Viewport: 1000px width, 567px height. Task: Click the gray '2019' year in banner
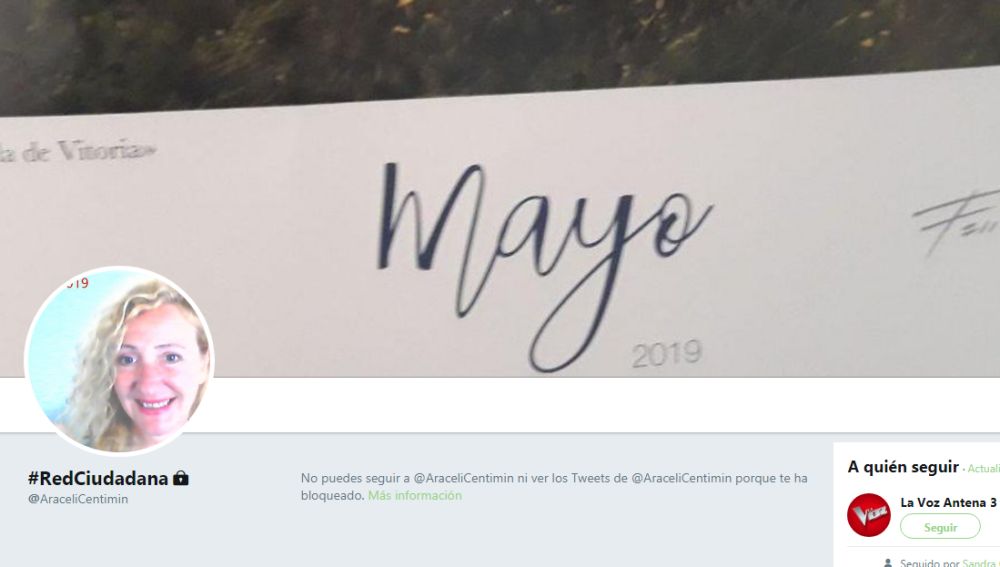tap(667, 354)
